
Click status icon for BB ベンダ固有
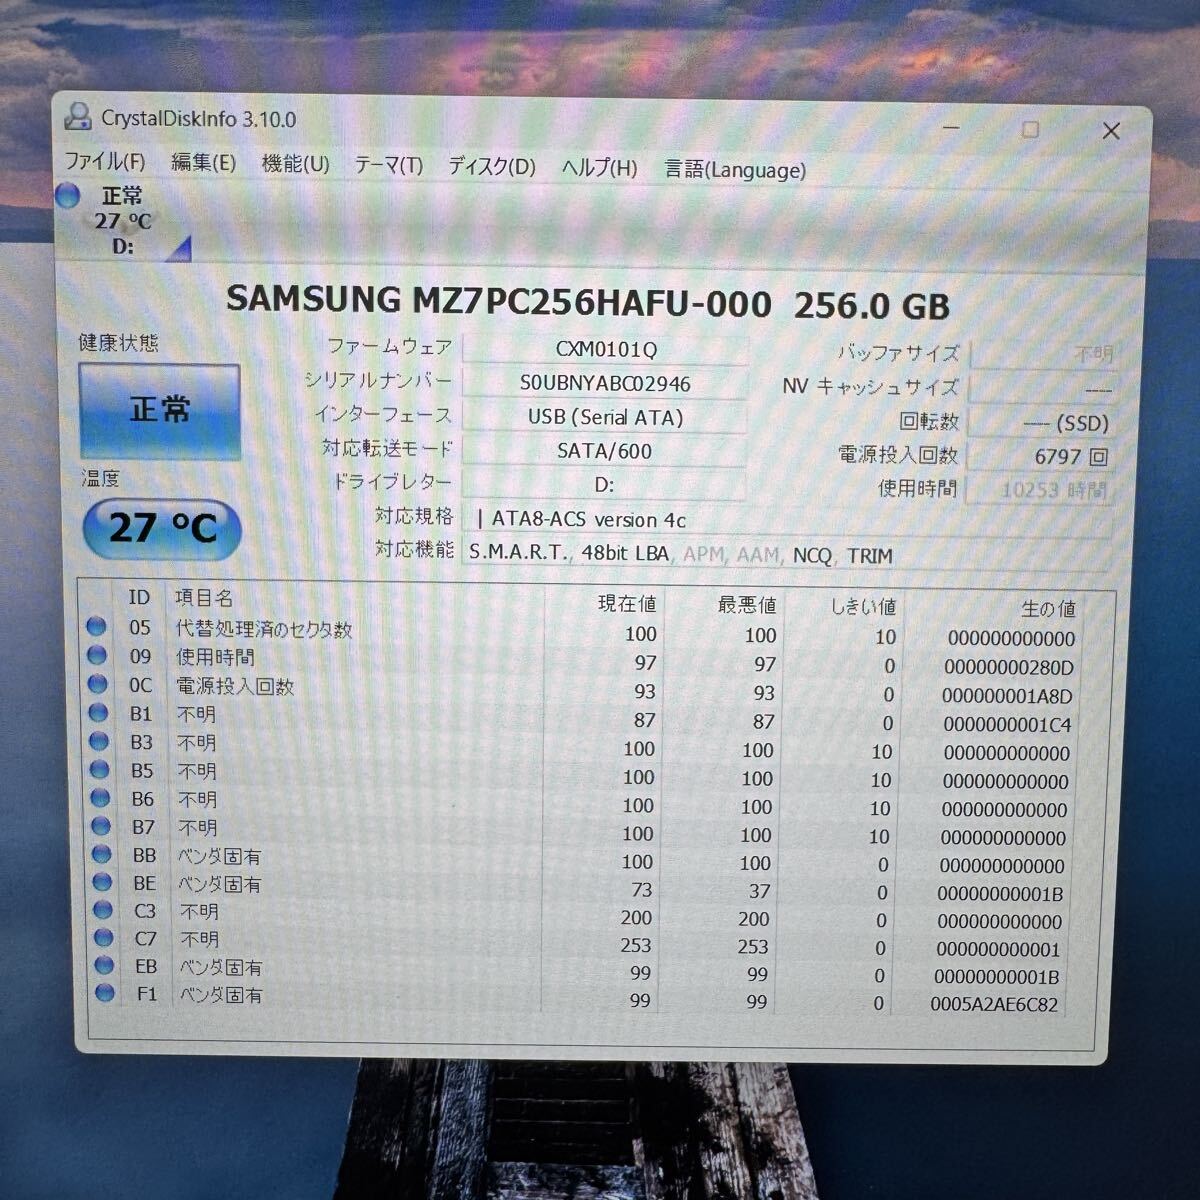pos(98,857)
